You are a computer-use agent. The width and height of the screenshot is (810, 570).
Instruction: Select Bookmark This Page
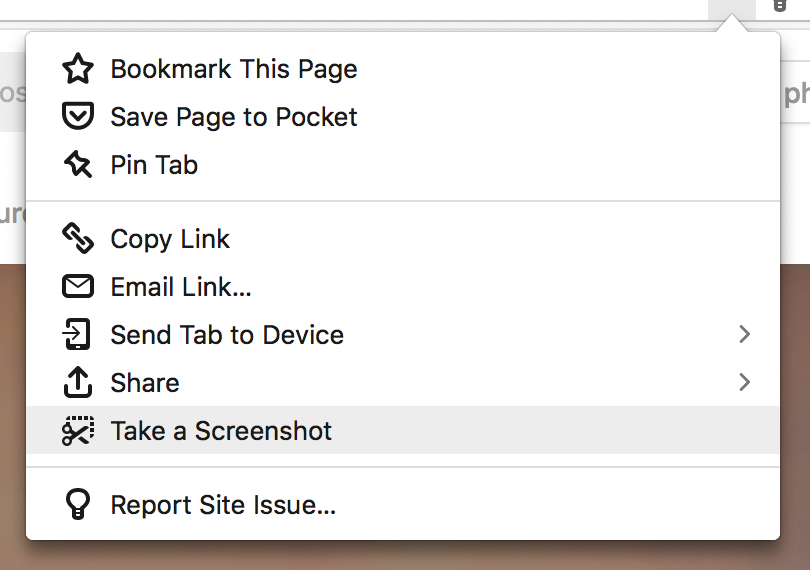pos(234,69)
